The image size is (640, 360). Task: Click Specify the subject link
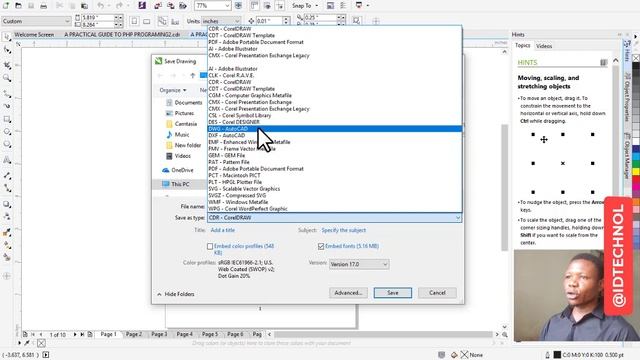pos(344,230)
